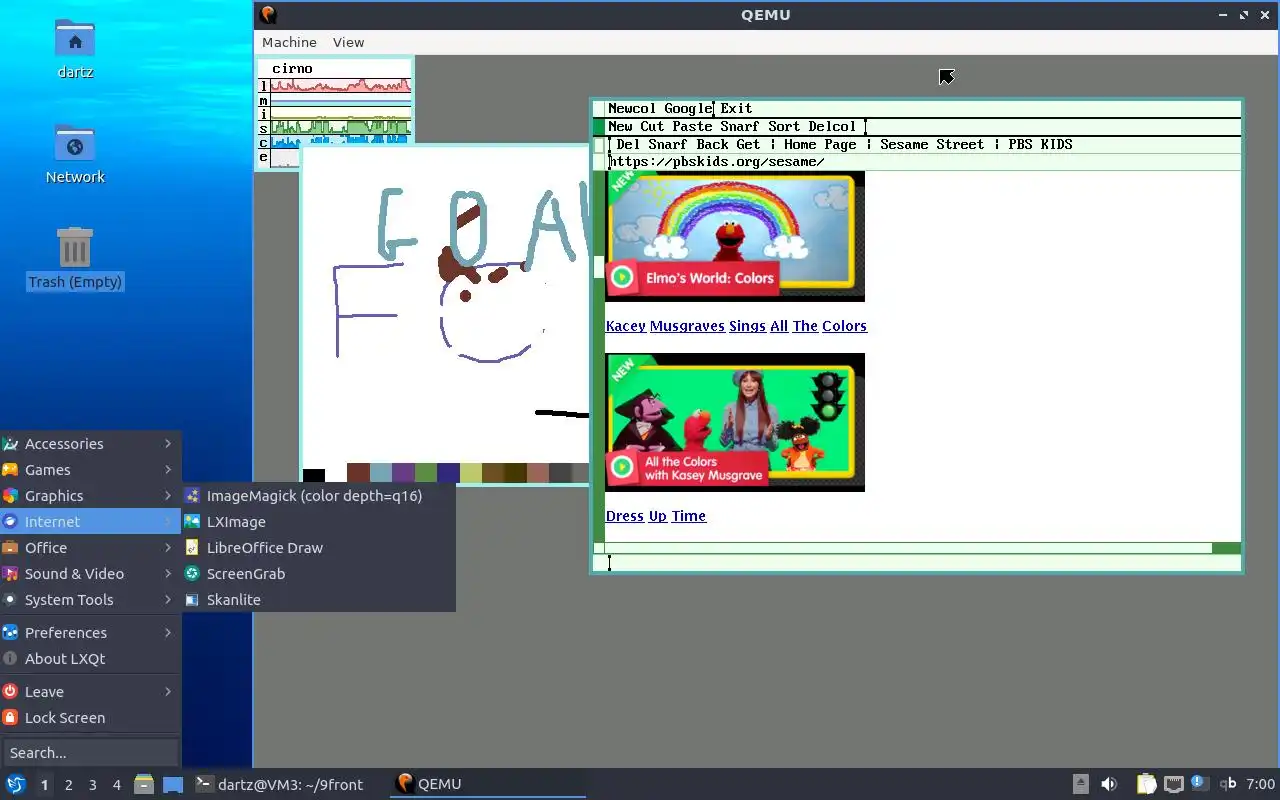Pick the light blue paint color swatch

pos(380,473)
